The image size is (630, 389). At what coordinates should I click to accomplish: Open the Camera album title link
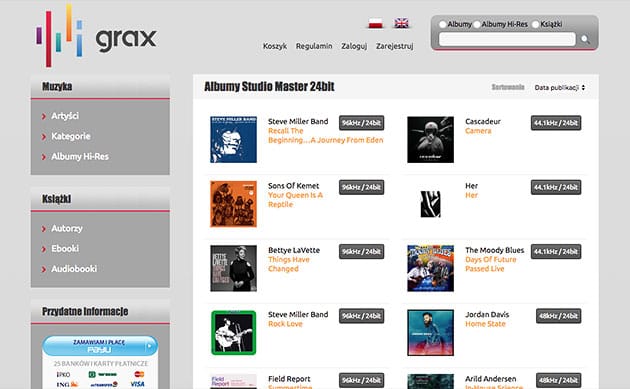click(x=478, y=131)
